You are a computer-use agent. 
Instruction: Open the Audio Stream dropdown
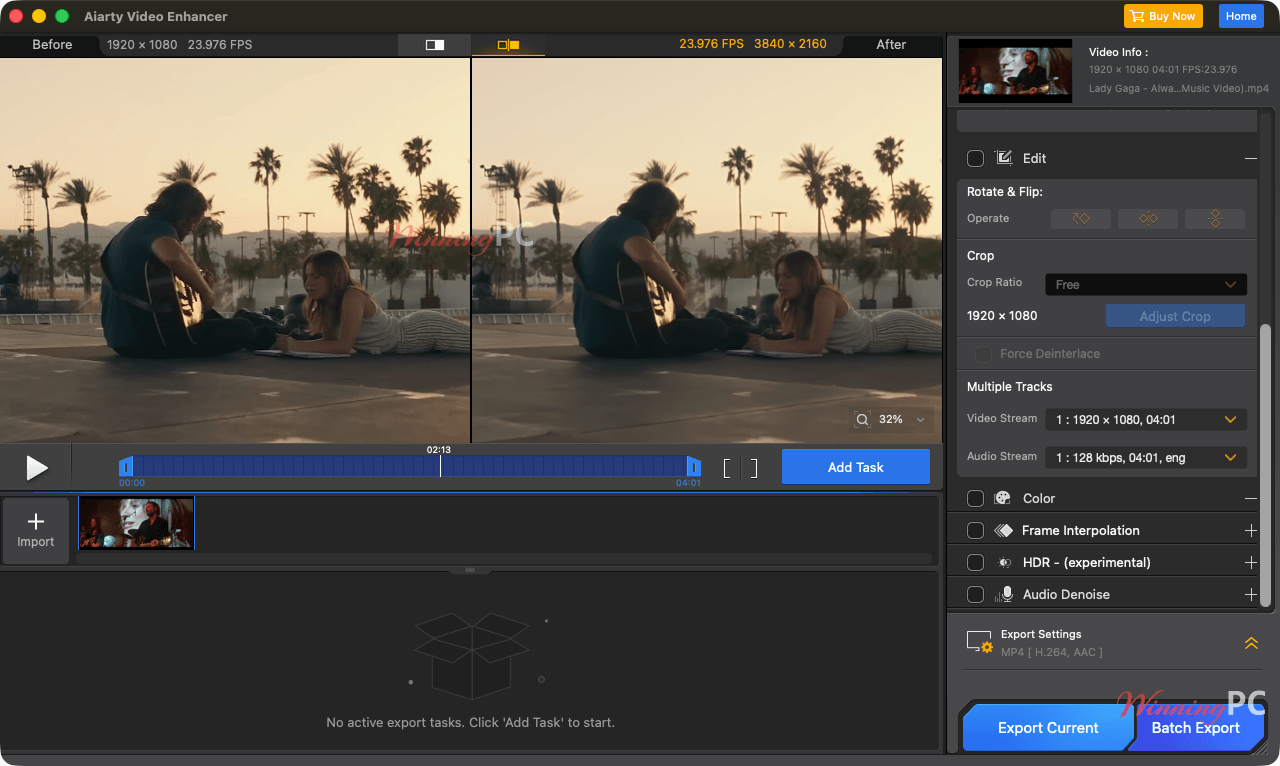[x=1146, y=457]
